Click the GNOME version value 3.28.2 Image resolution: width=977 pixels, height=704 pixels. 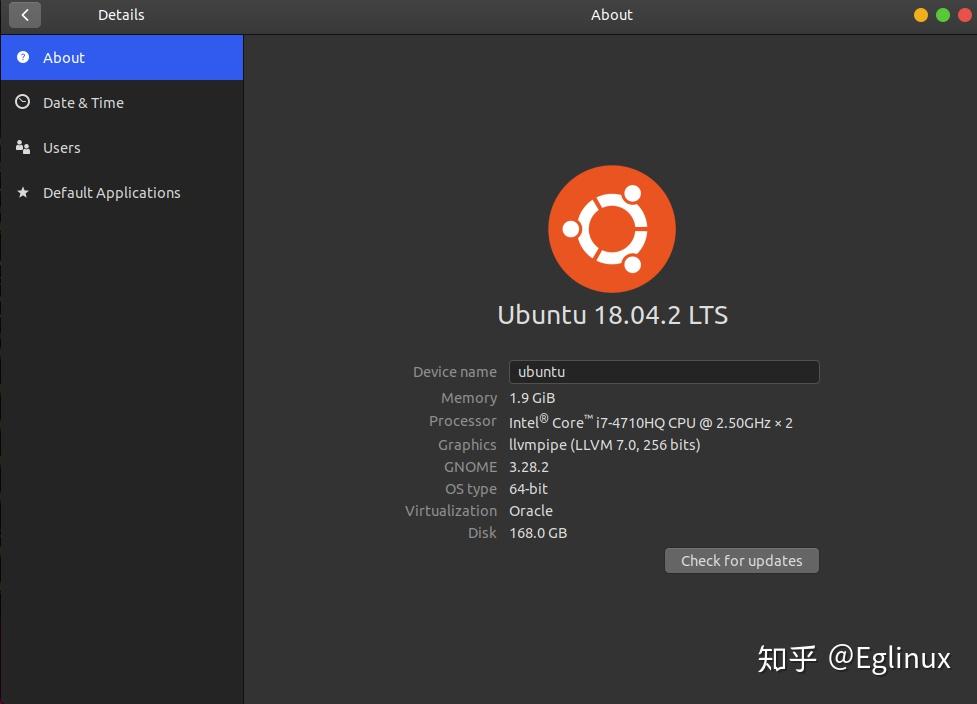click(531, 466)
